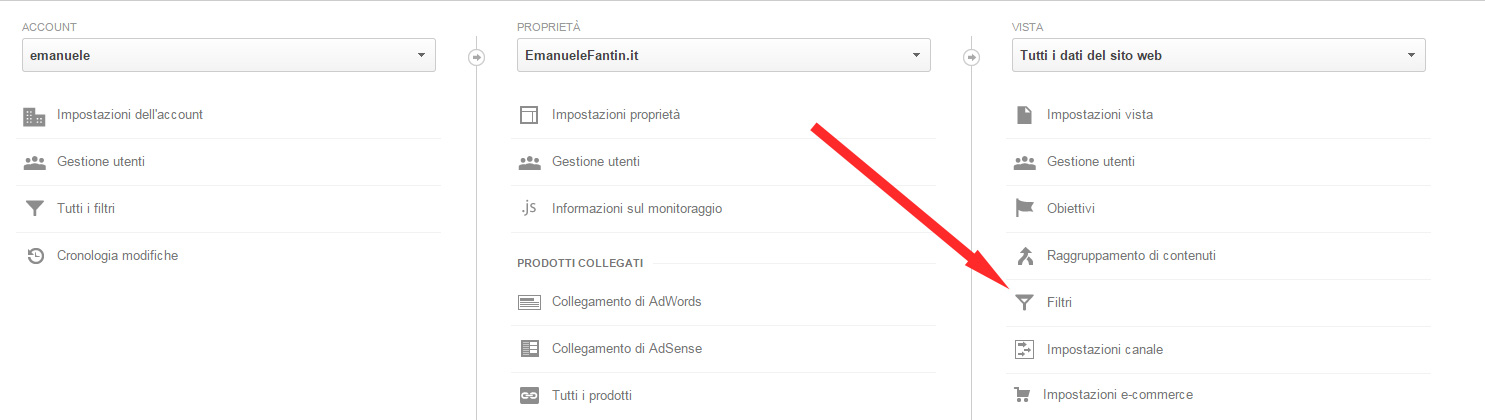Click the users icon under the Vista column
Screen dimensions: 1485x420
click(1024, 162)
